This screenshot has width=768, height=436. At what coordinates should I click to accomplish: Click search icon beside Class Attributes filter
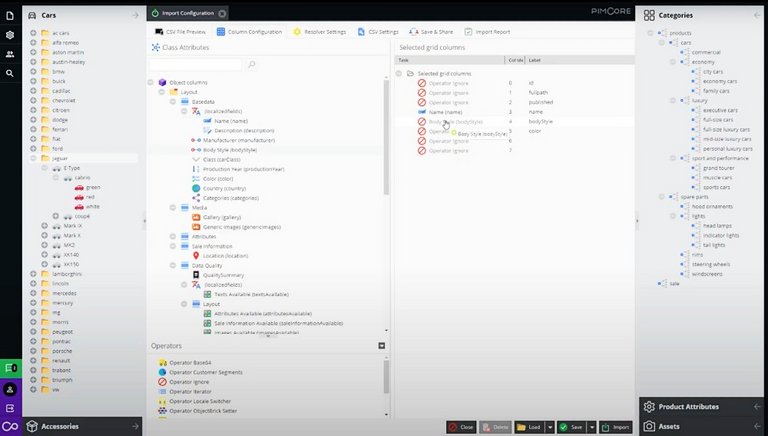tap(251, 65)
